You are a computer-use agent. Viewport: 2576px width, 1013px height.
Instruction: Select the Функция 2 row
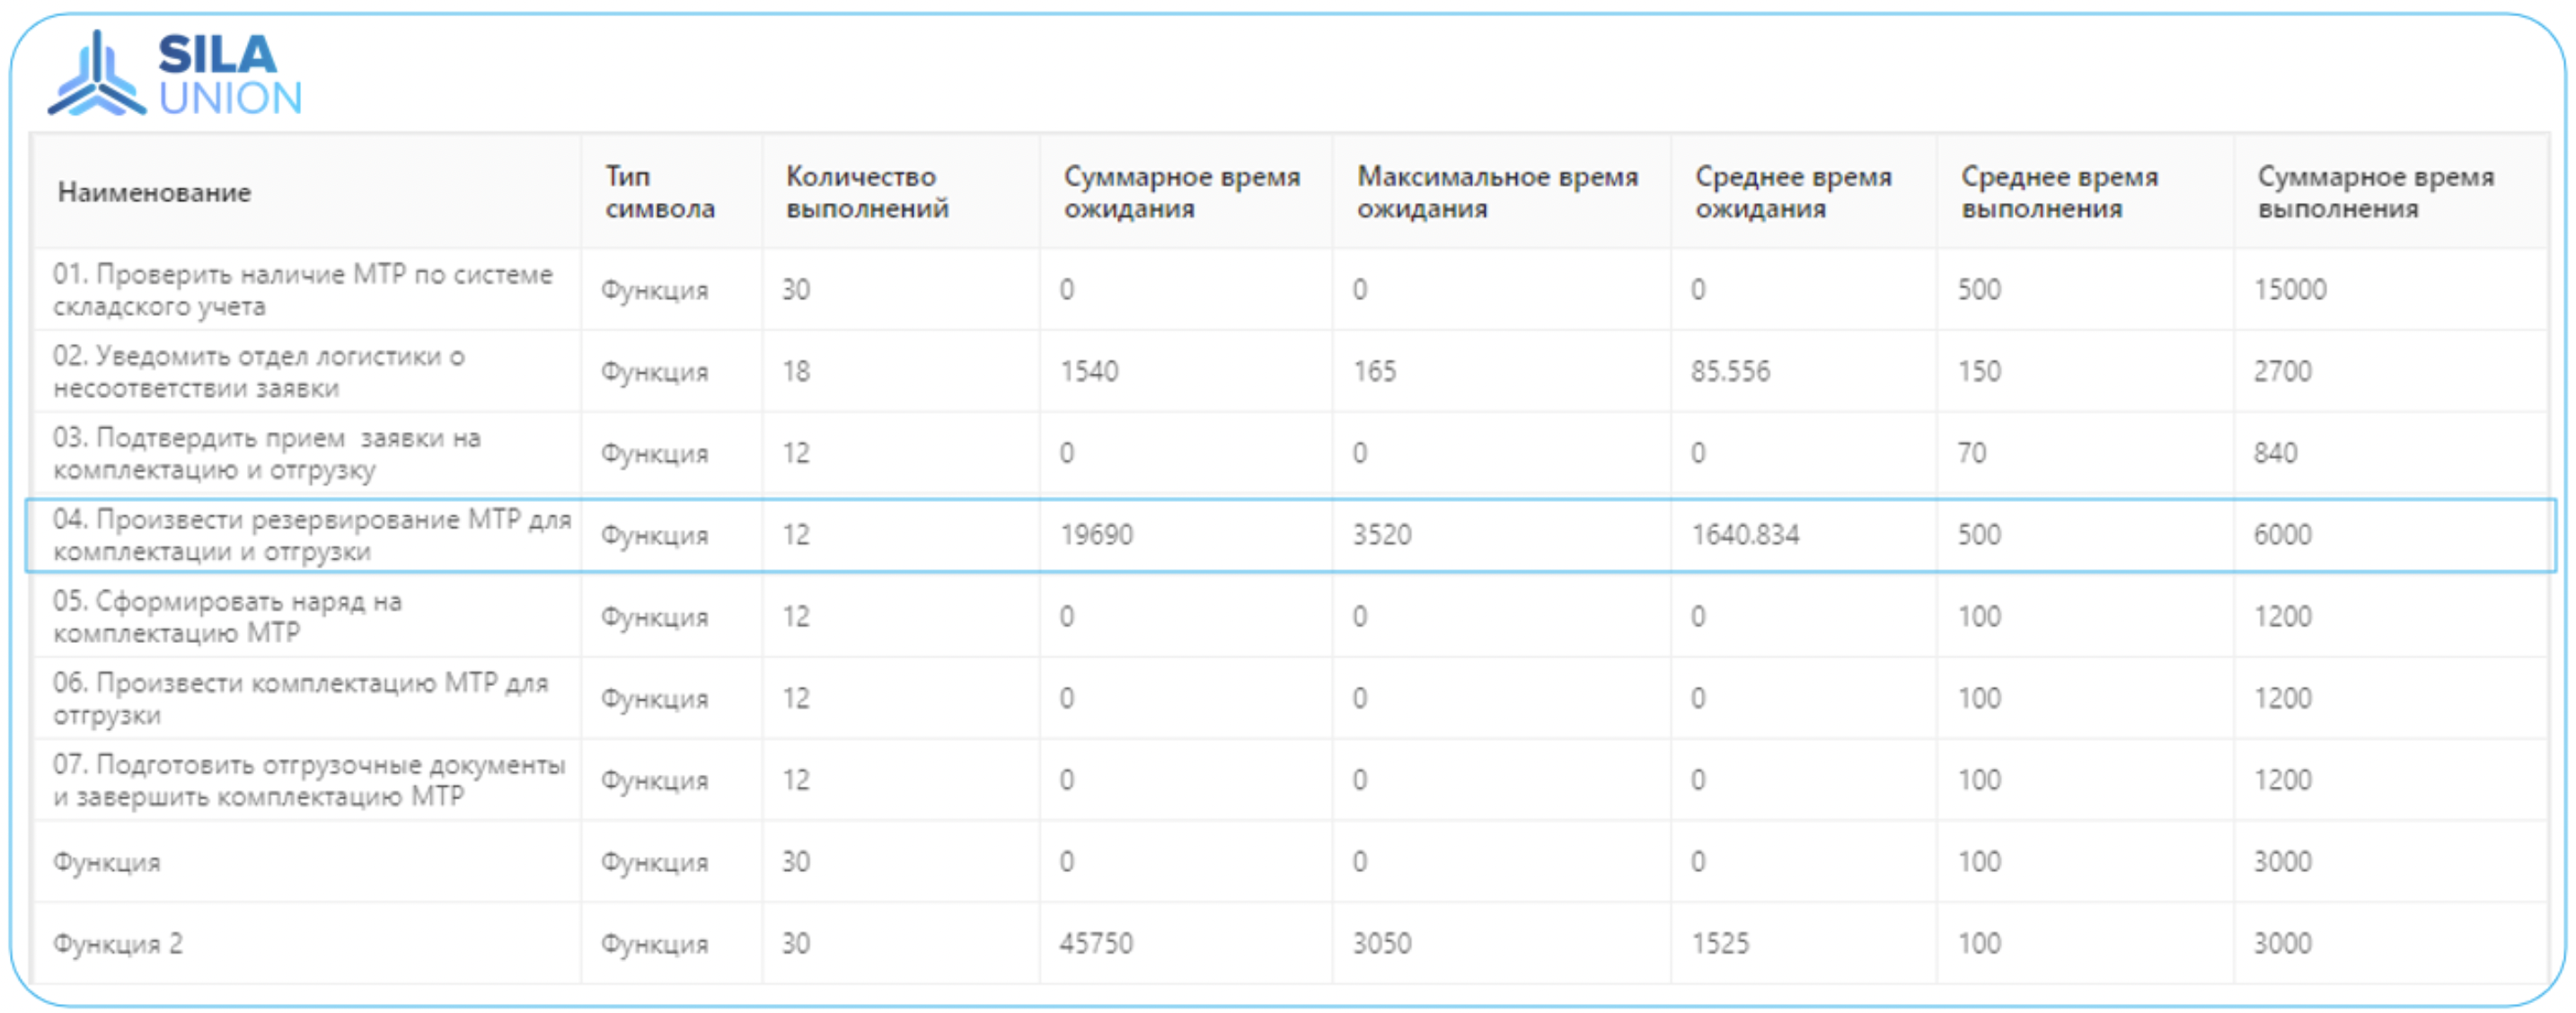(x=118, y=944)
